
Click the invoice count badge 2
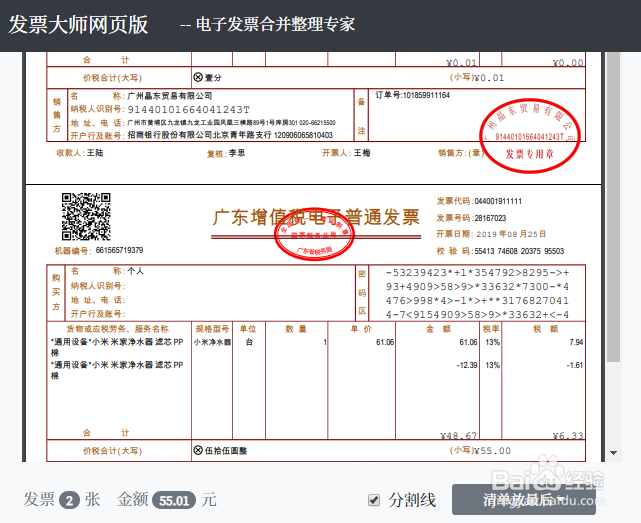click(69, 501)
